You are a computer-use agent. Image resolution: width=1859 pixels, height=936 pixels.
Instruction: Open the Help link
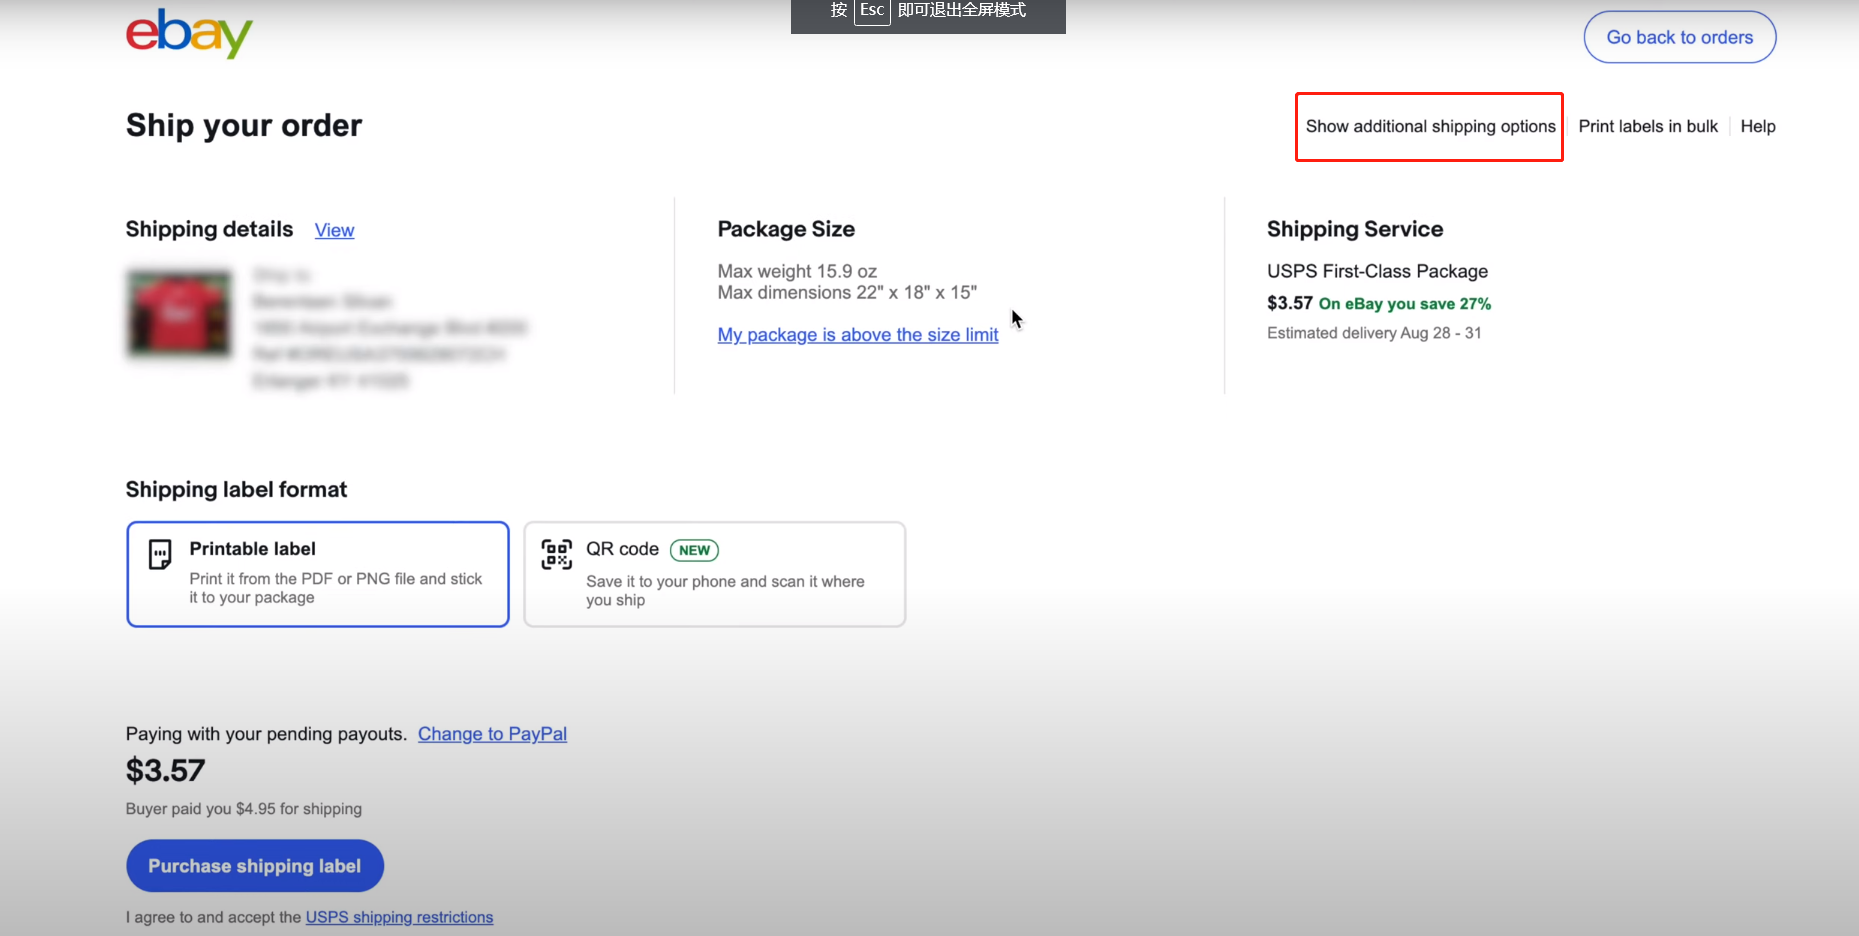[x=1758, y=126]
